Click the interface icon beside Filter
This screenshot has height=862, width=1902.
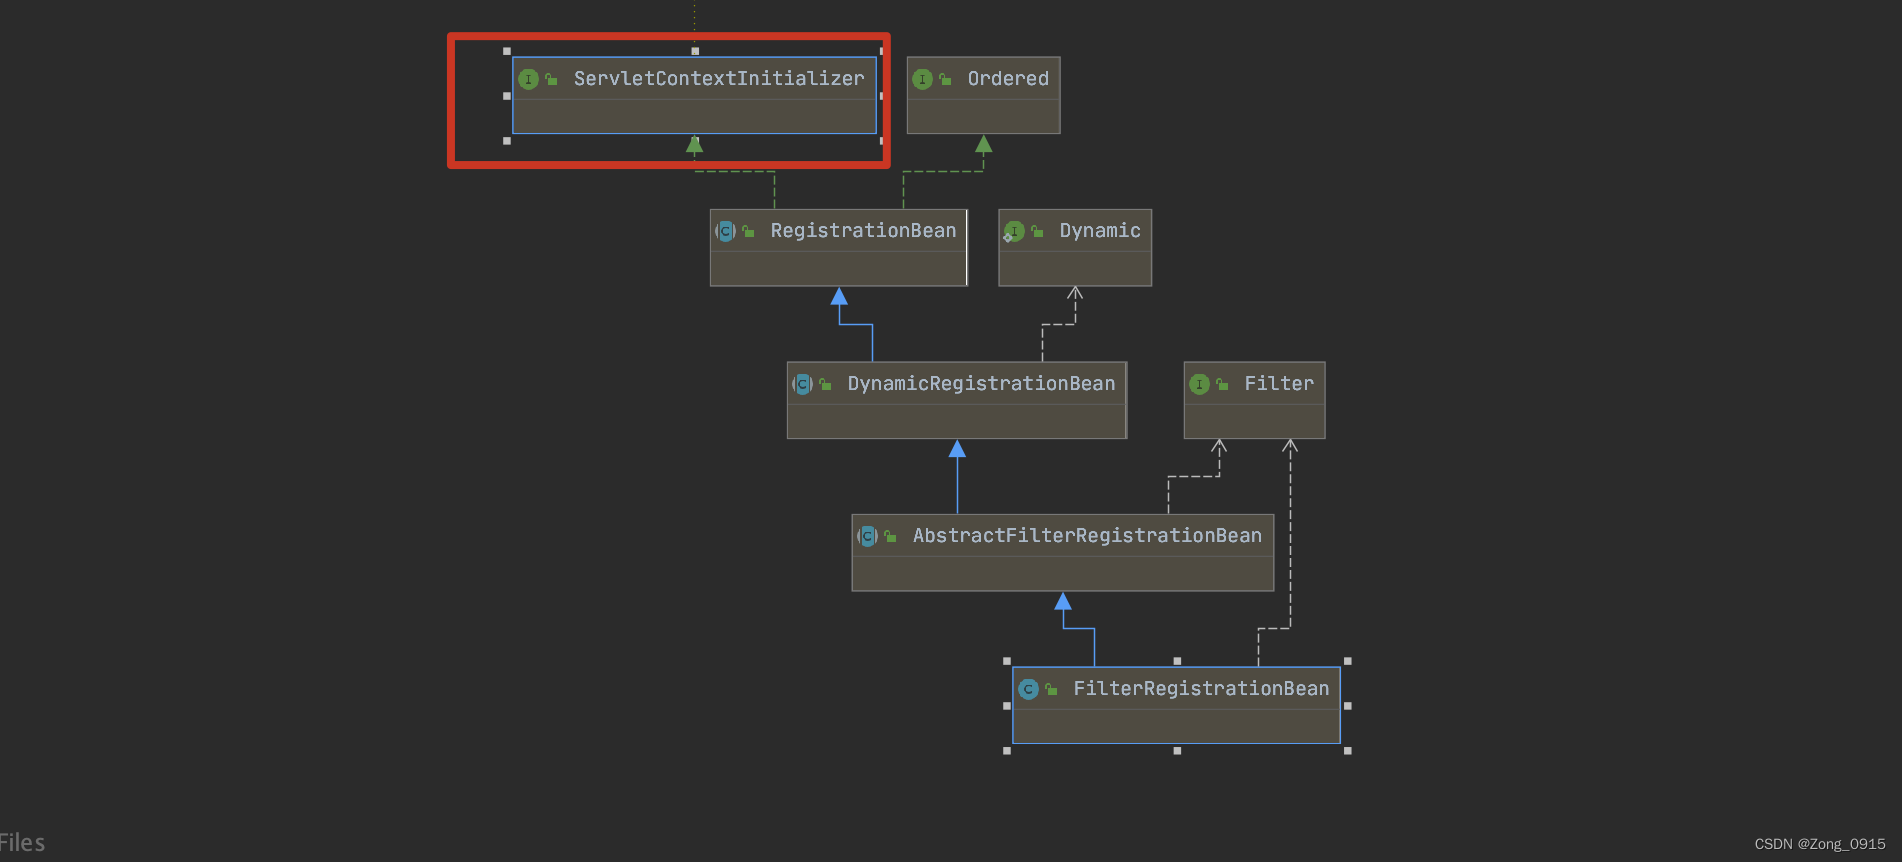click(x=1200, y=384)
